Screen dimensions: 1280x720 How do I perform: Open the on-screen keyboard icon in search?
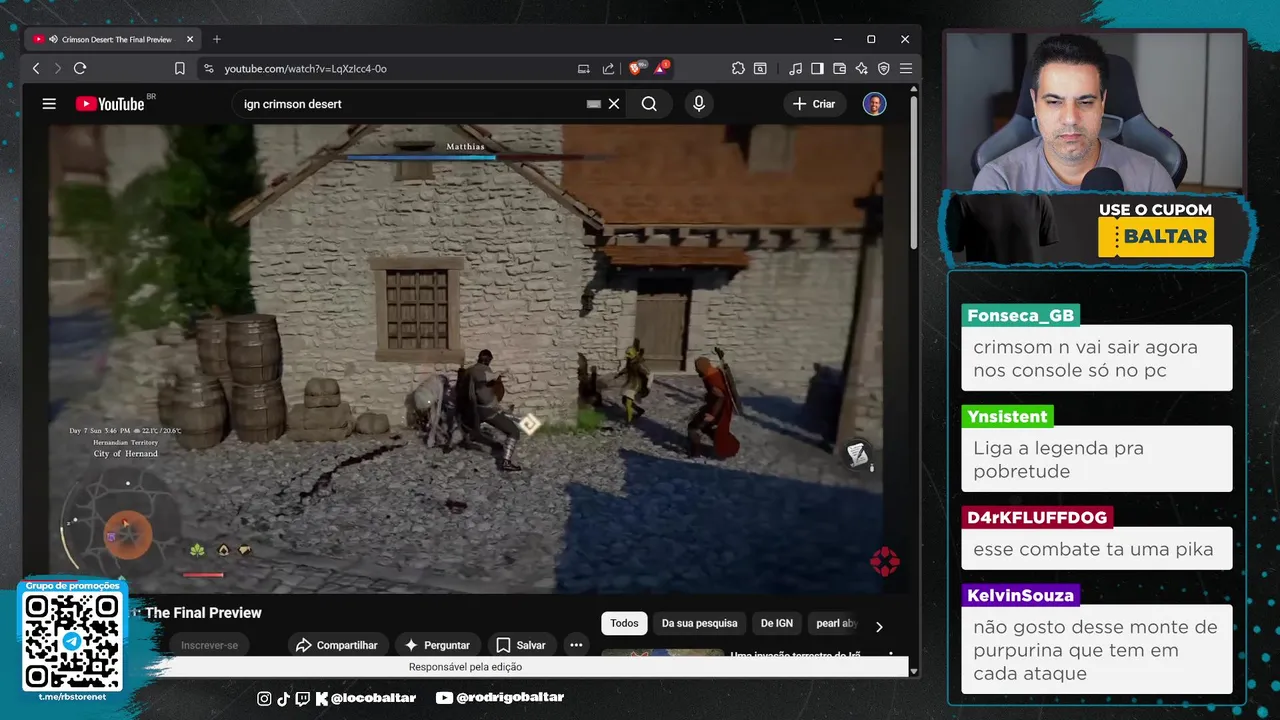coord(594,104)
